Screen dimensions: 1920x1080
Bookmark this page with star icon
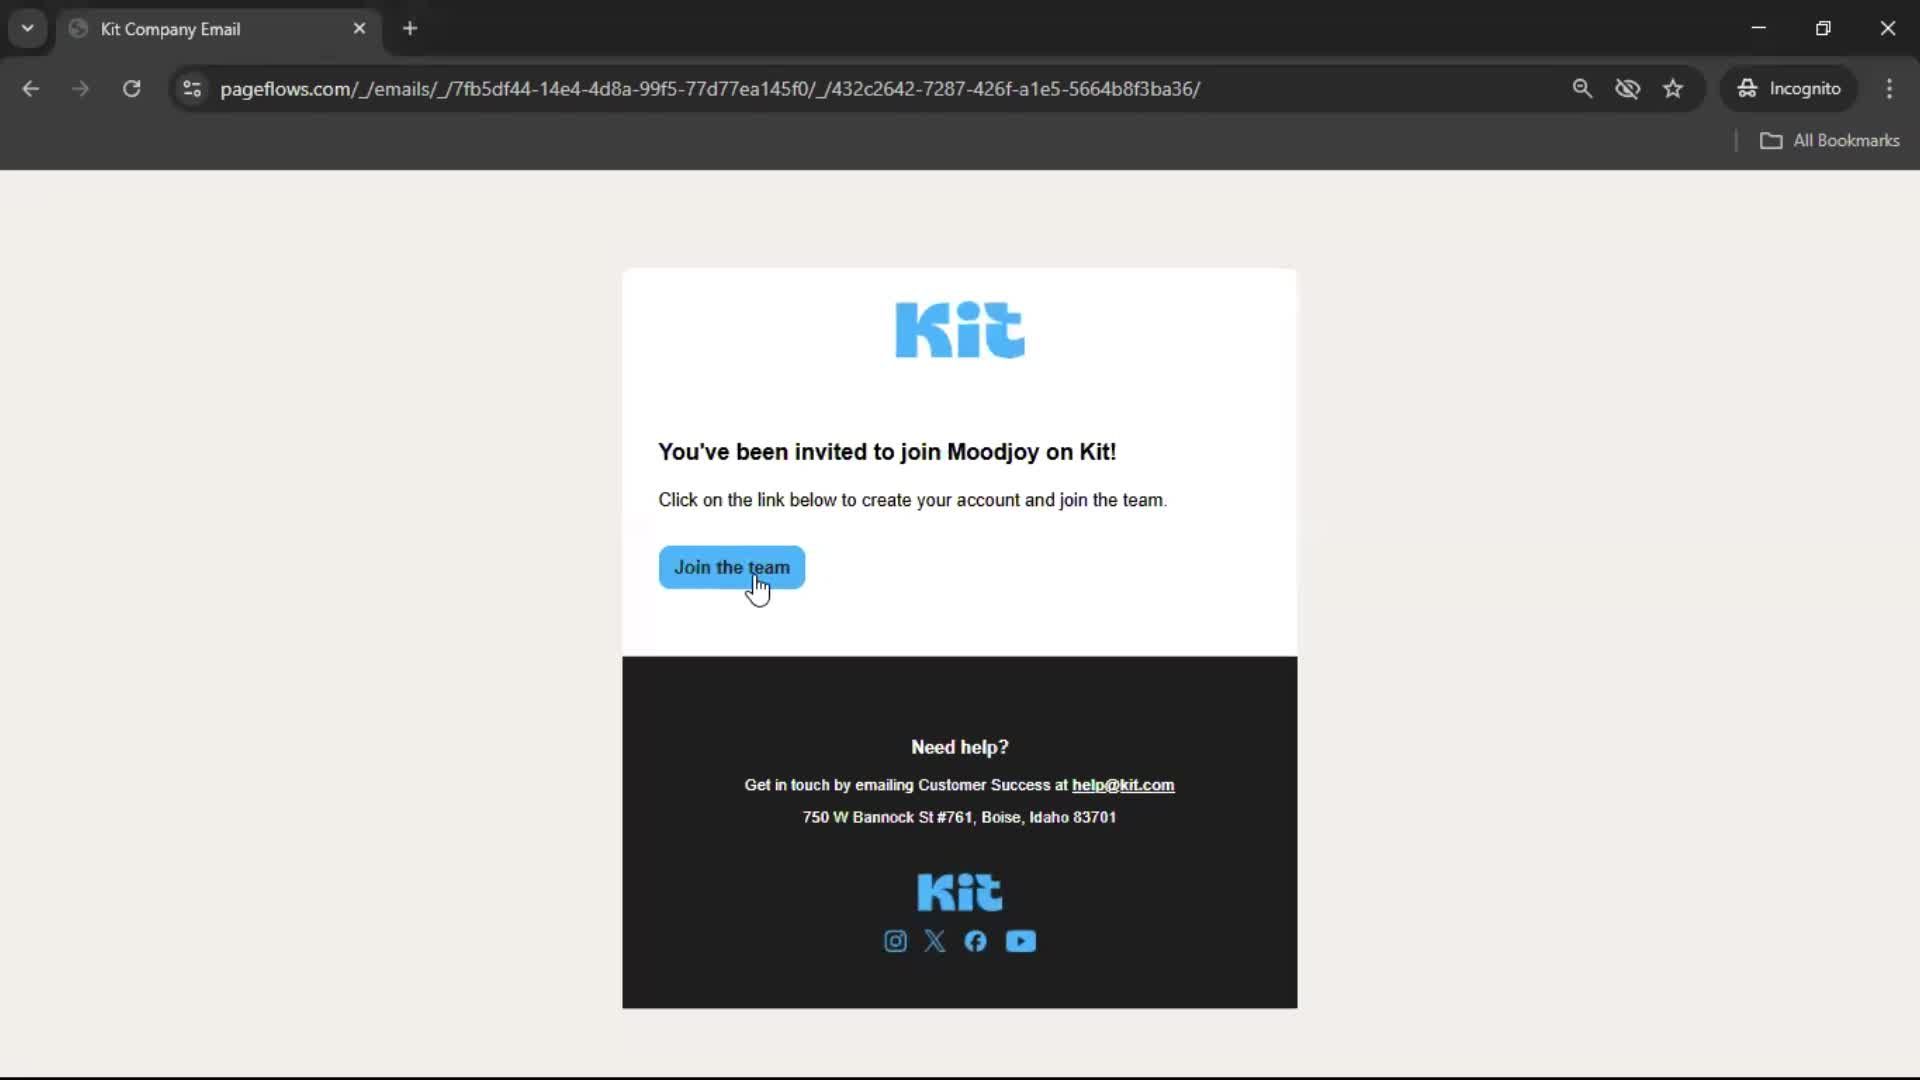1673,88
